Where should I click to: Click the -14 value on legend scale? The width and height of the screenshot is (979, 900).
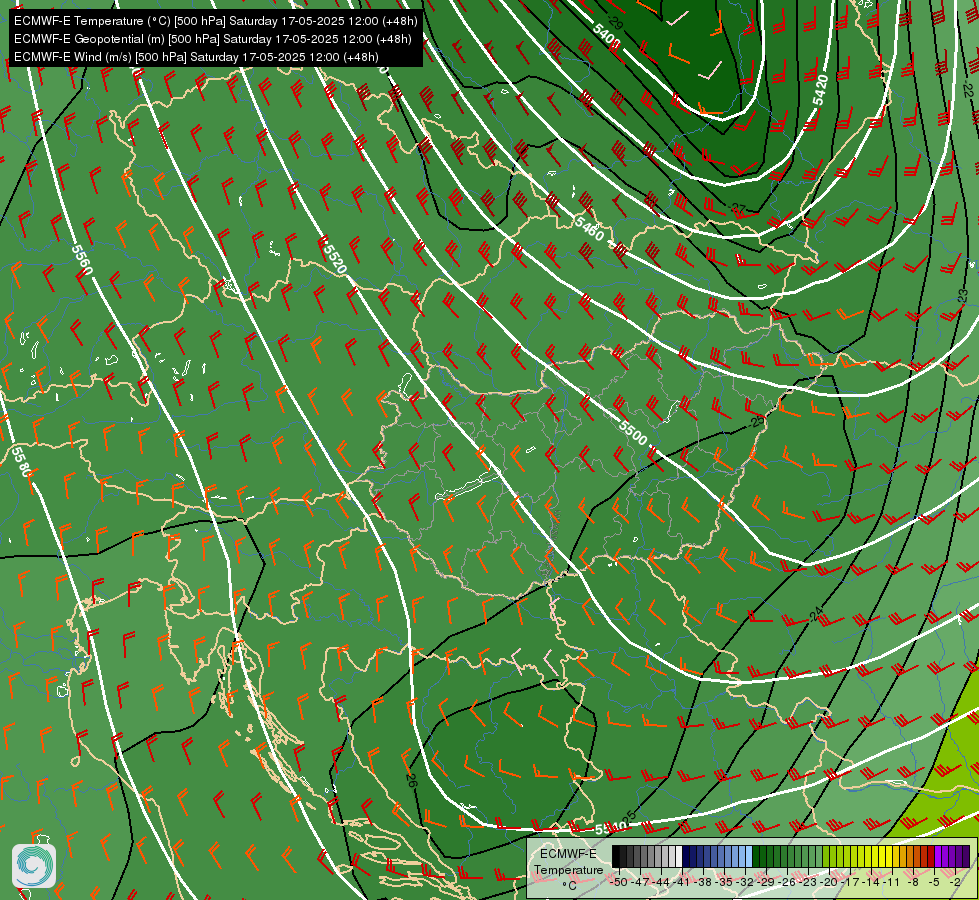871,882
